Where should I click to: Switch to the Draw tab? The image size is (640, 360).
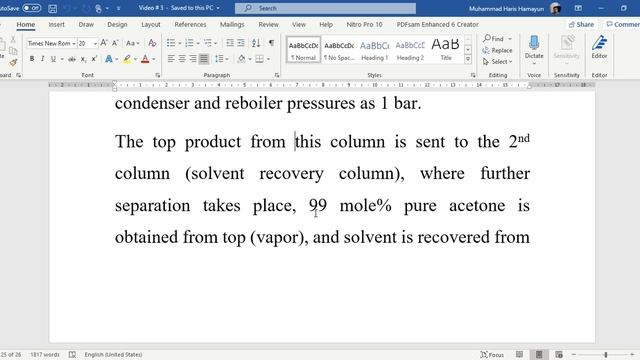pos(86,24)
